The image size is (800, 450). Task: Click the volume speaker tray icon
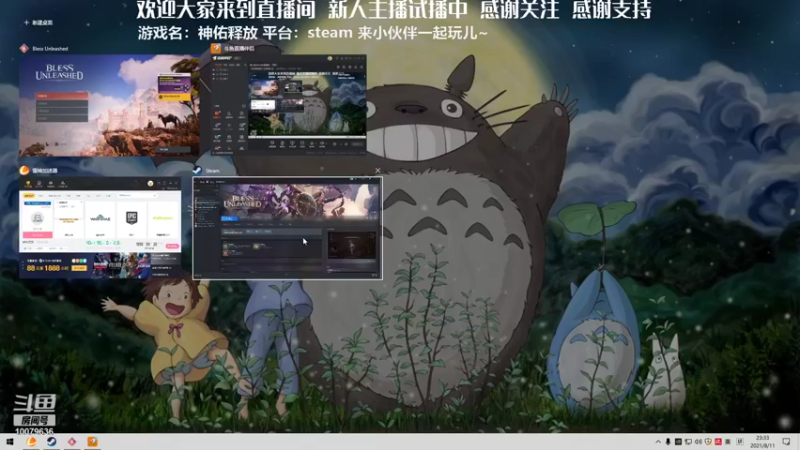[x=698, y=442]
